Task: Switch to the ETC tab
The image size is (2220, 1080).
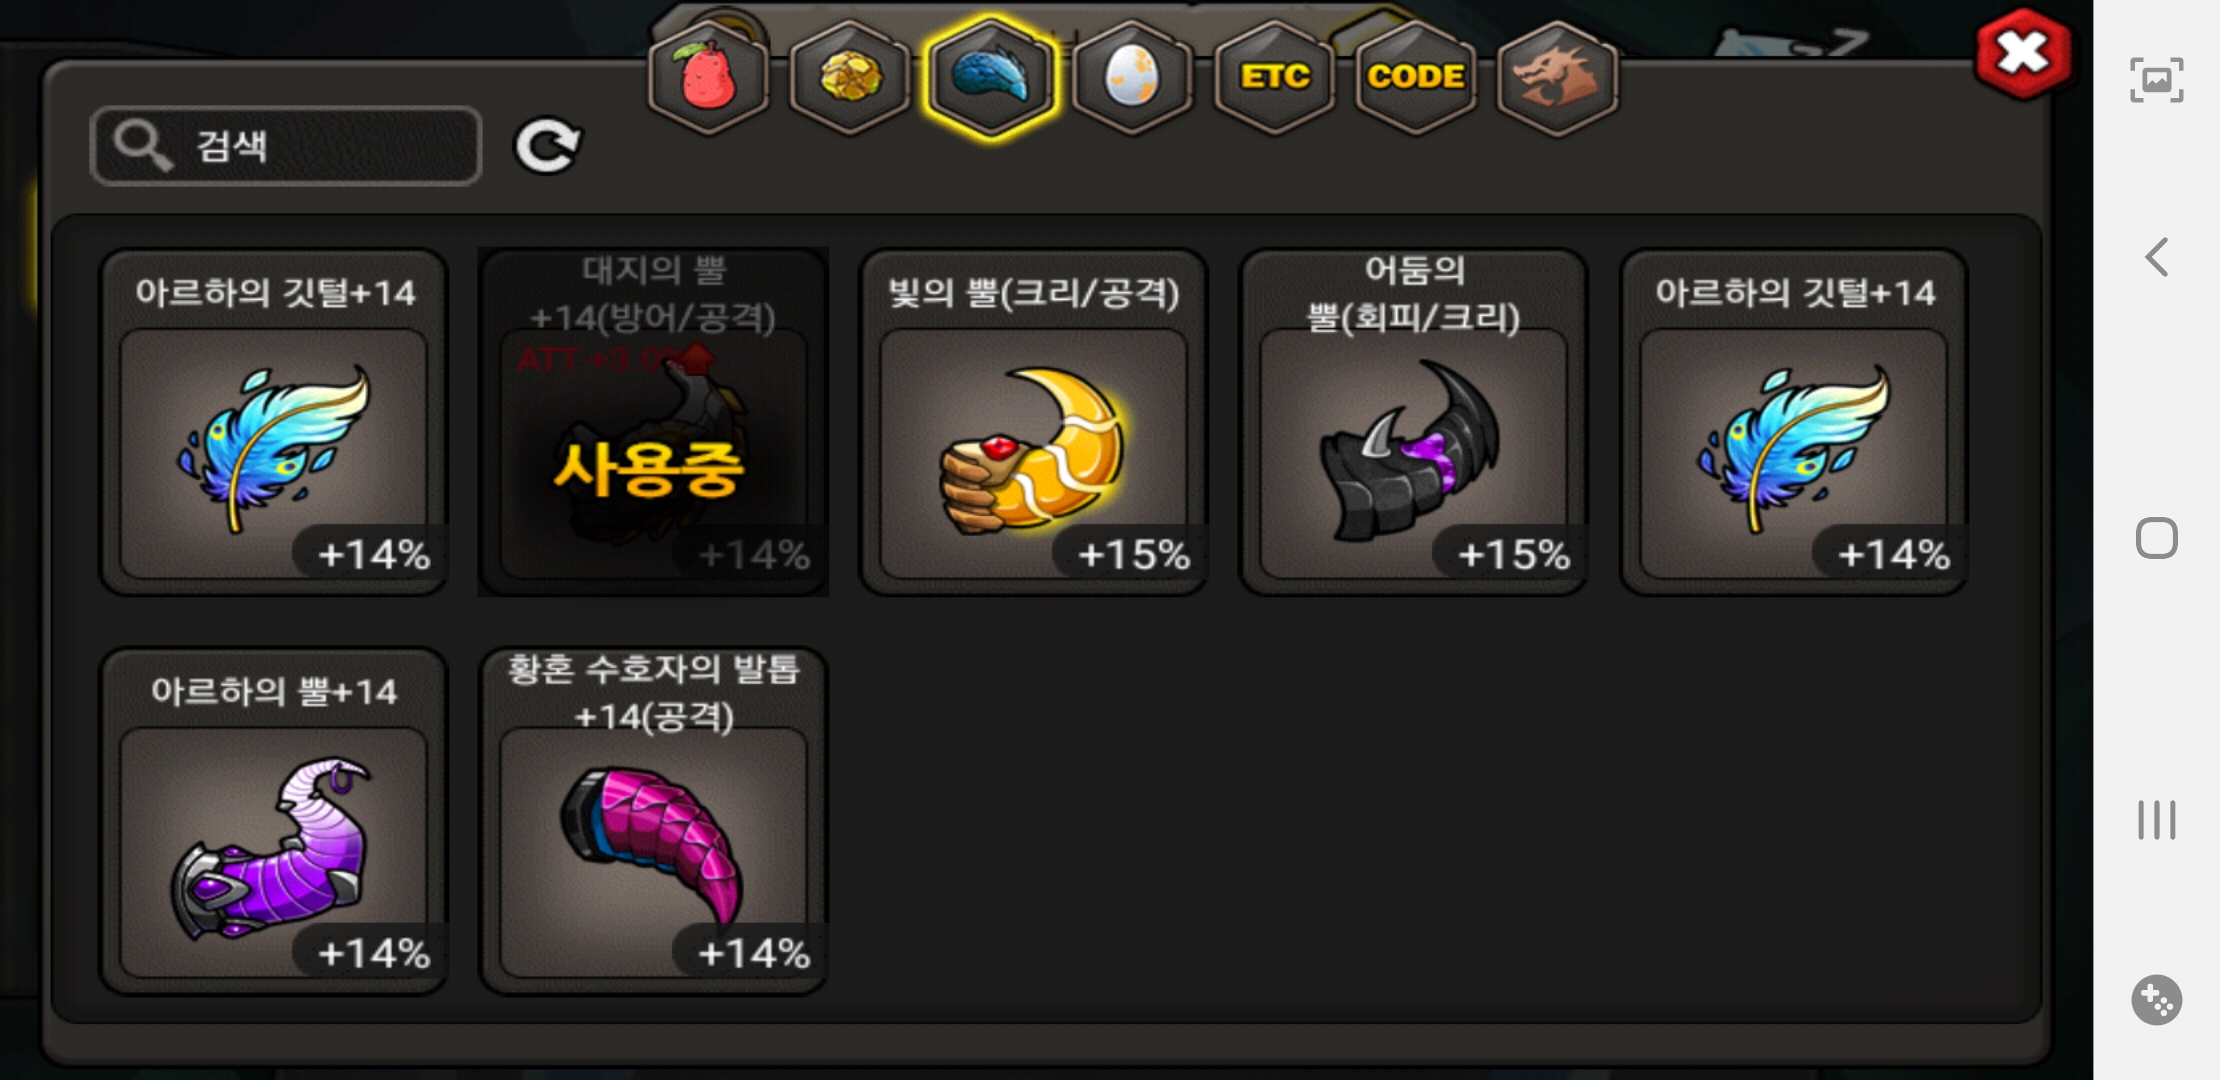Action: point(1274,76)
